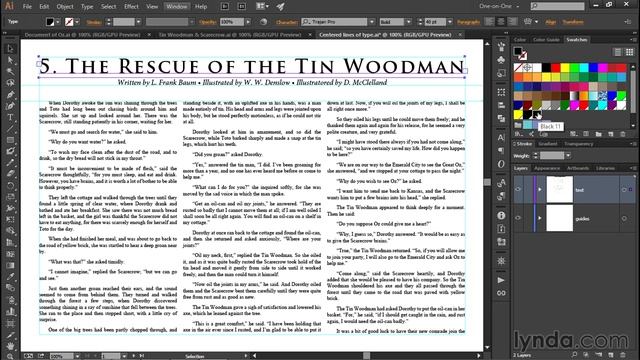
Task: Select the Eyedropper tool
Action: (10, 277)
